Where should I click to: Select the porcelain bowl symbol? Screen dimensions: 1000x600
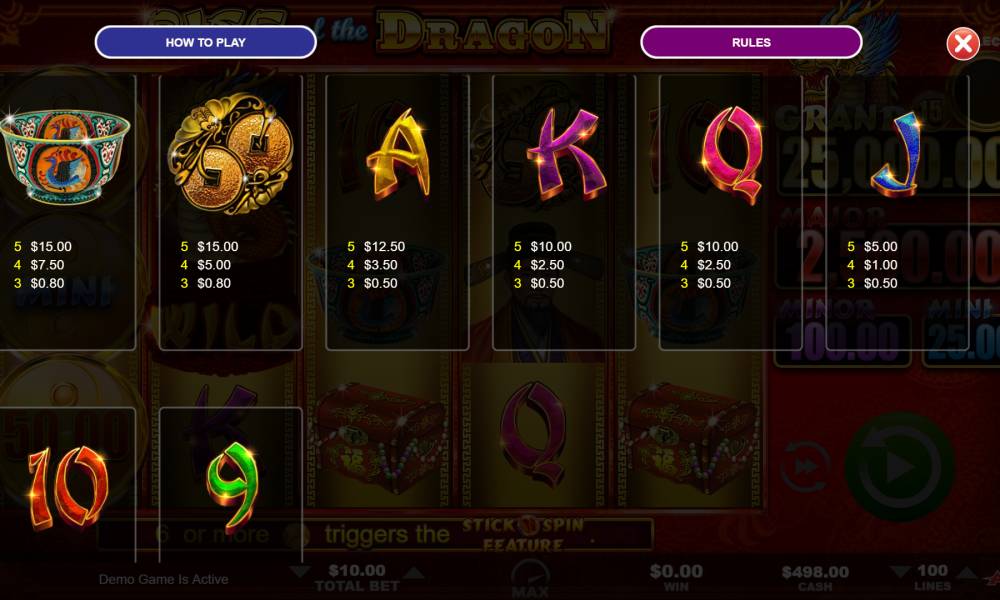[65, 155]
